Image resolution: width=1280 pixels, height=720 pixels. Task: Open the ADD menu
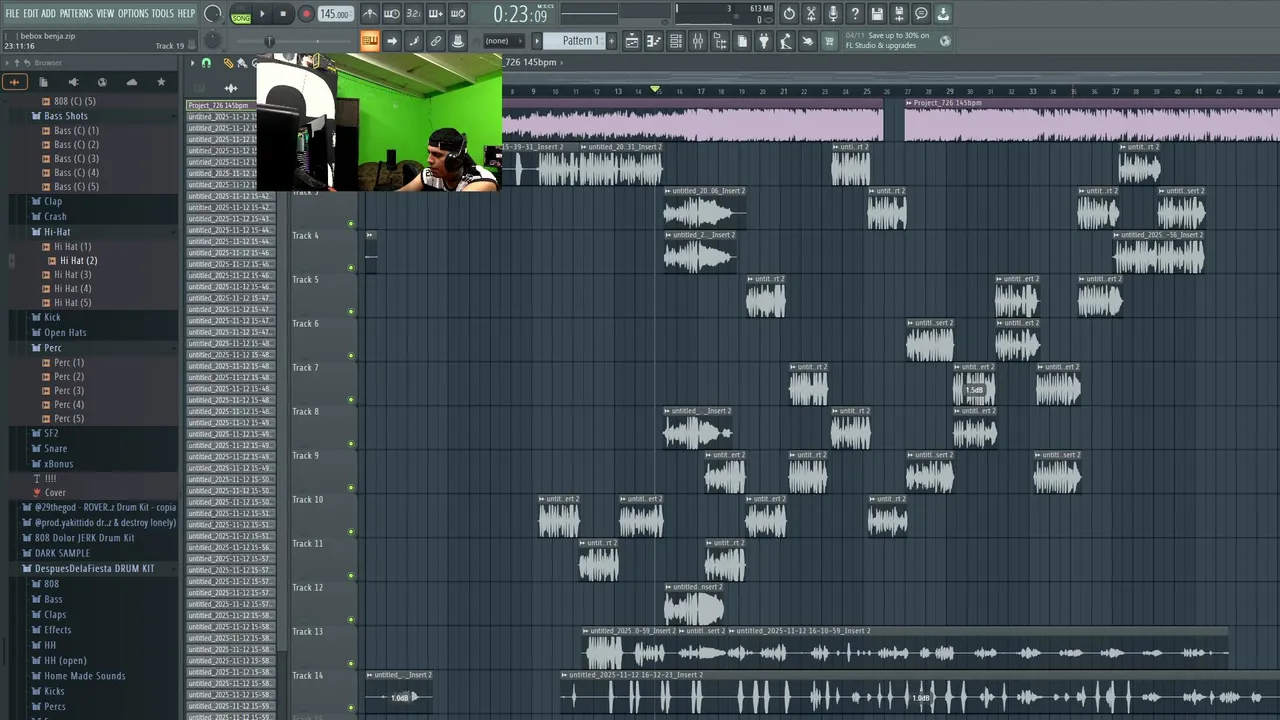49,13
